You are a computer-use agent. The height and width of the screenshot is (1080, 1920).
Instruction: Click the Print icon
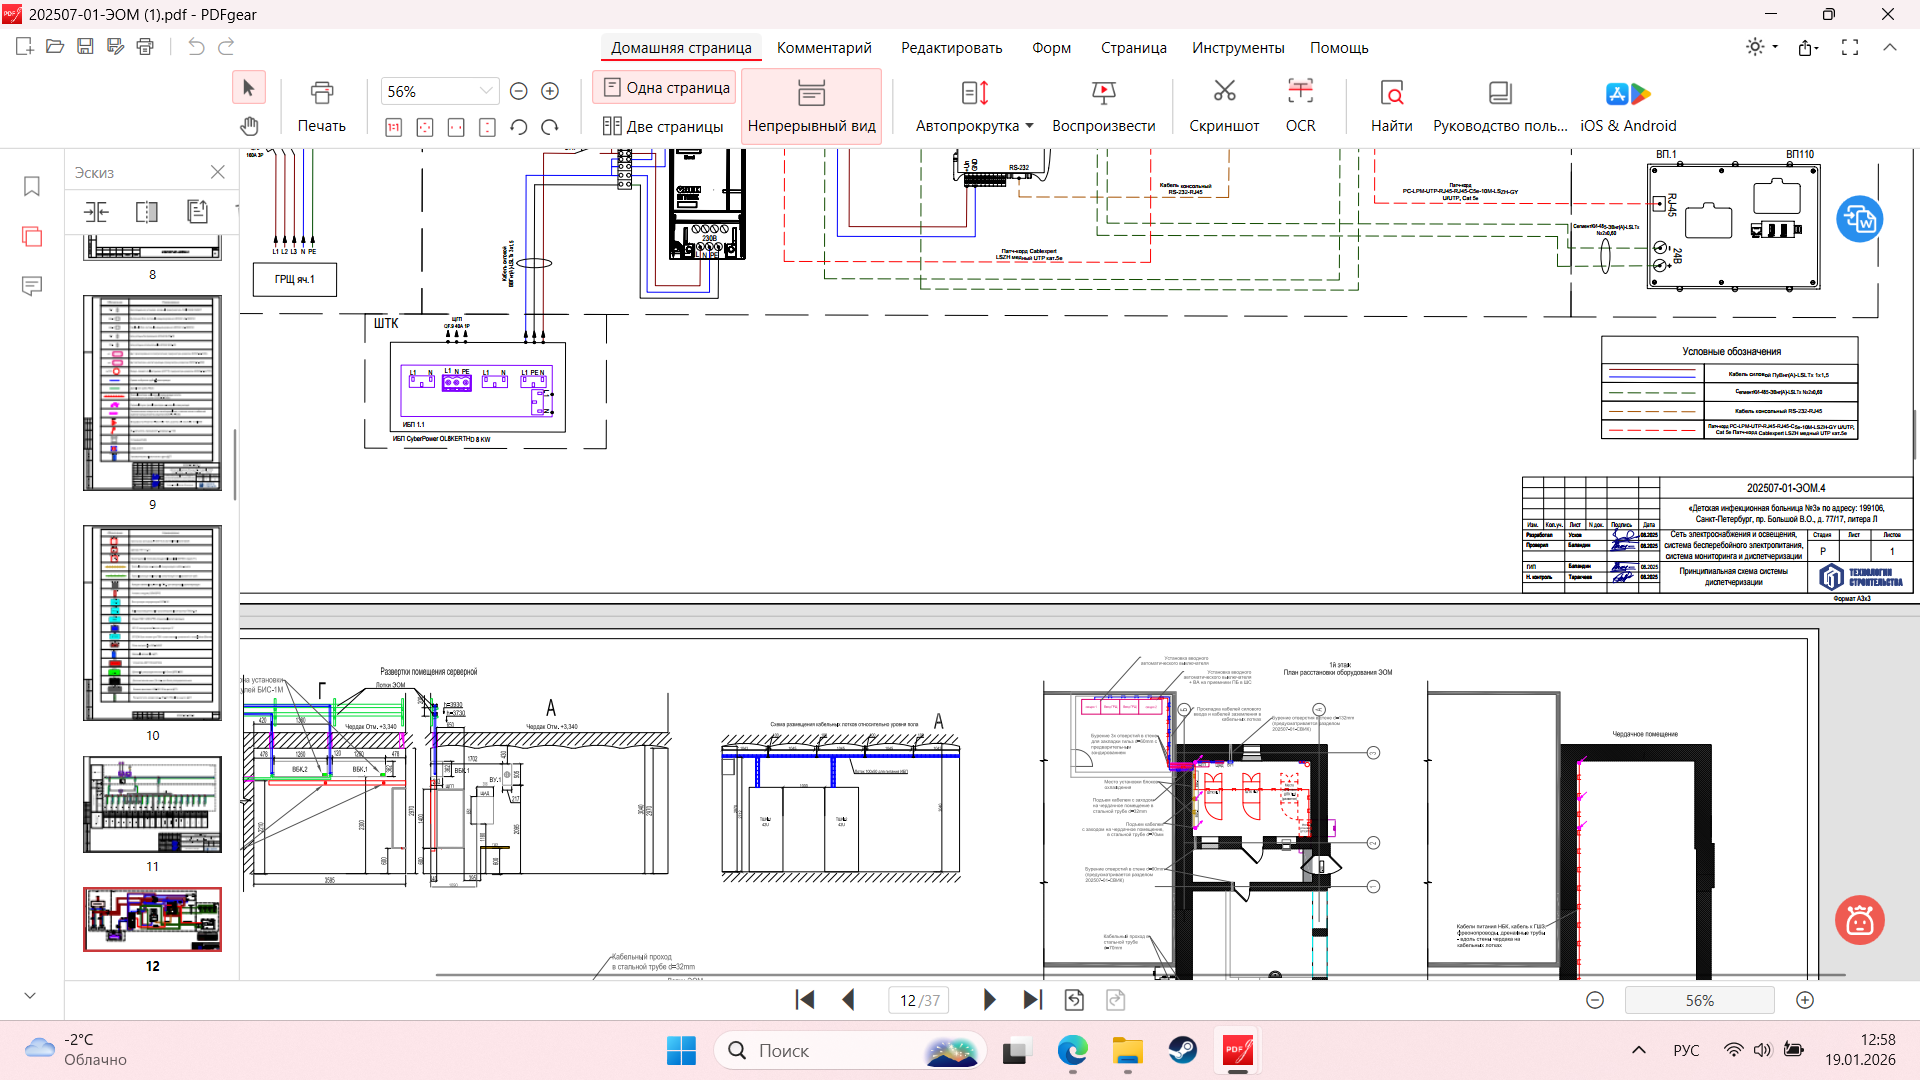[321, 93]
